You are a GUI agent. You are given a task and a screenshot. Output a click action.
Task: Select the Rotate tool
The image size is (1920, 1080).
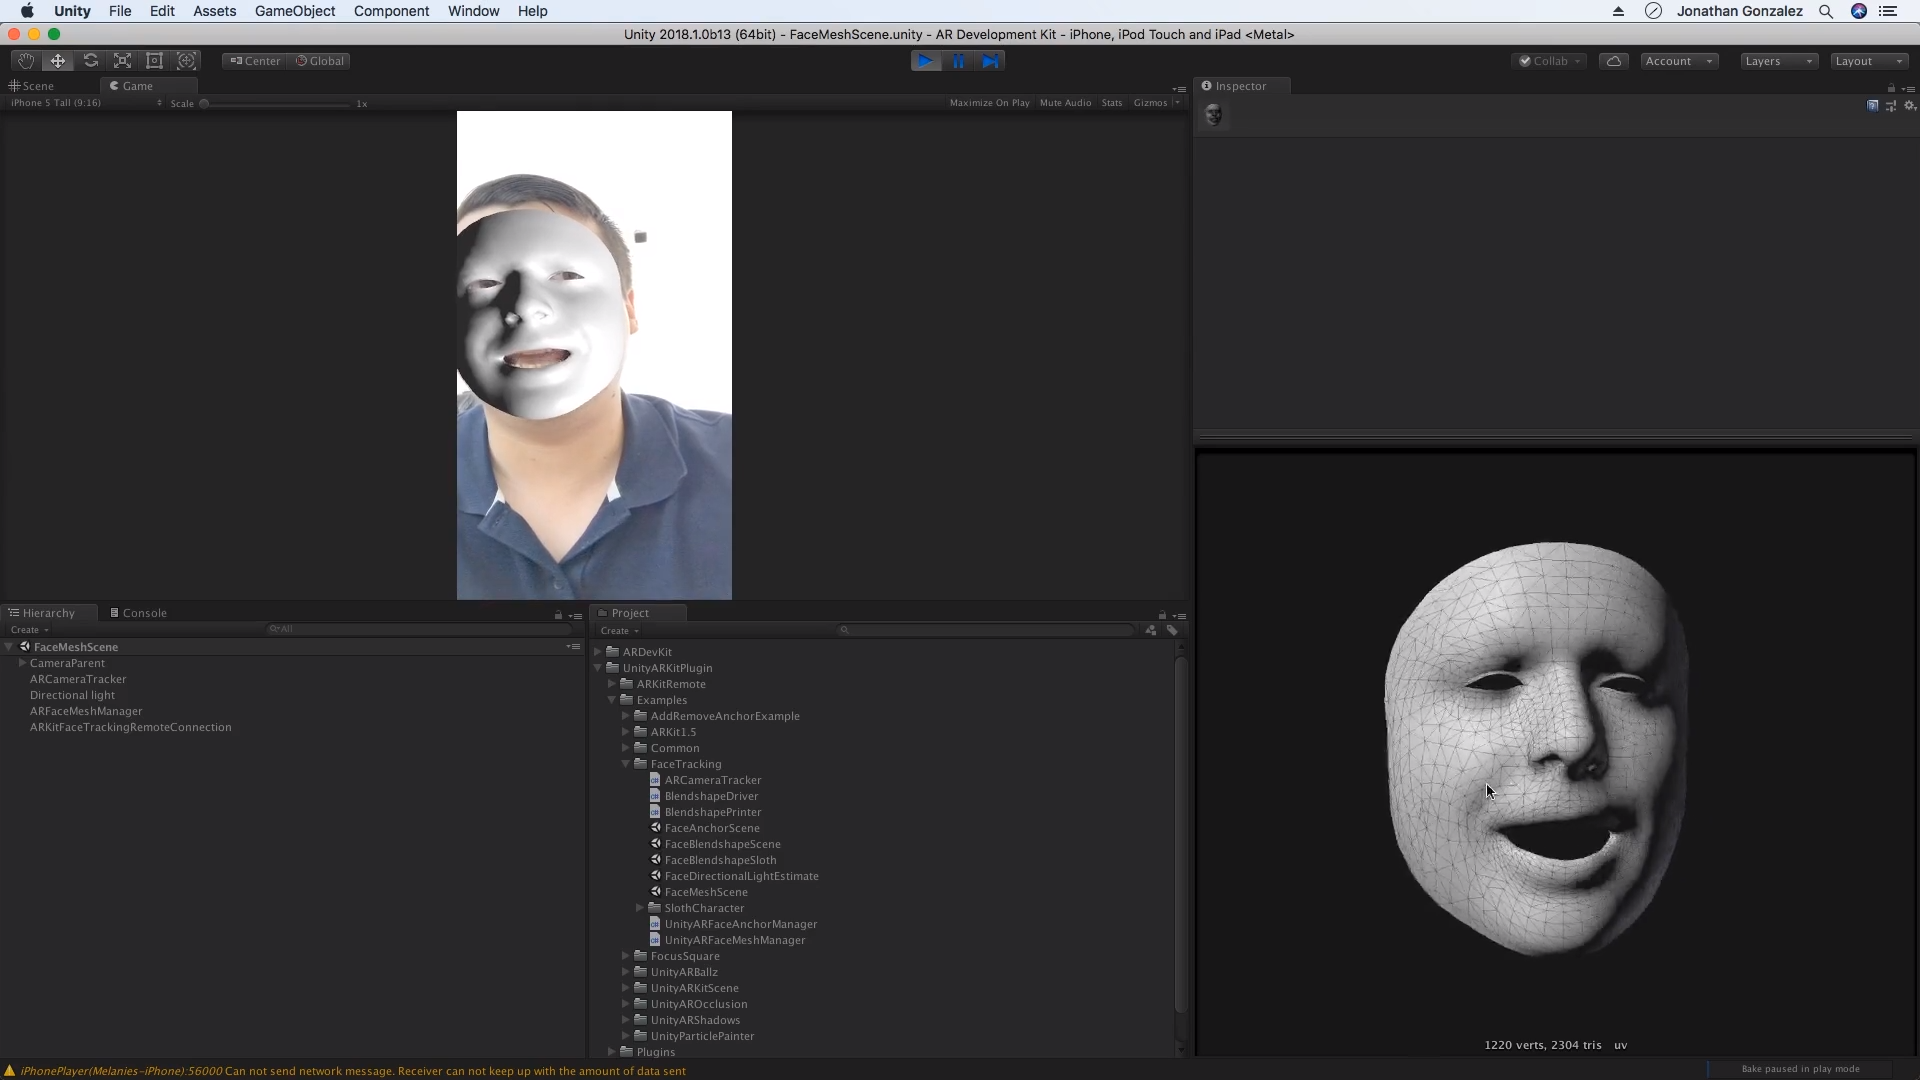coord(90,61)
